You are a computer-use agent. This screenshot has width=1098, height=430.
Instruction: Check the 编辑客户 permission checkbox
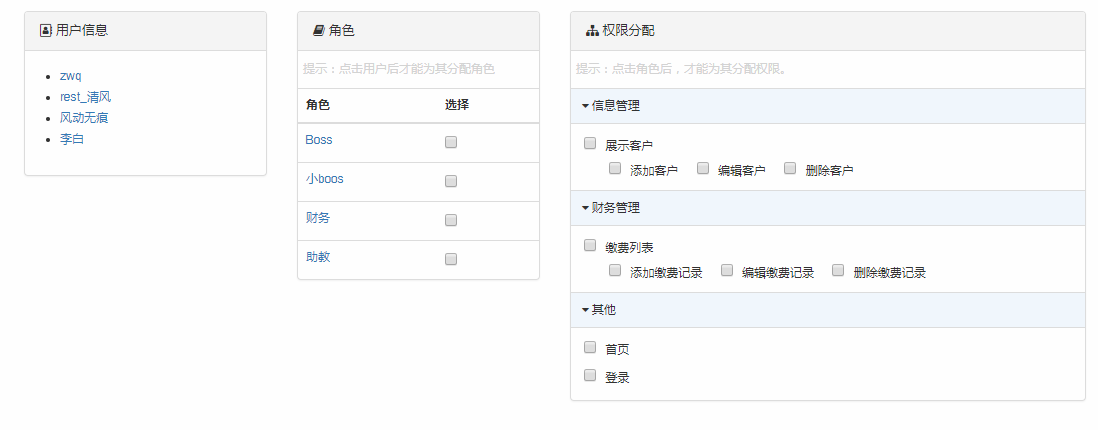pyautogui.click(x=703, y=168)
